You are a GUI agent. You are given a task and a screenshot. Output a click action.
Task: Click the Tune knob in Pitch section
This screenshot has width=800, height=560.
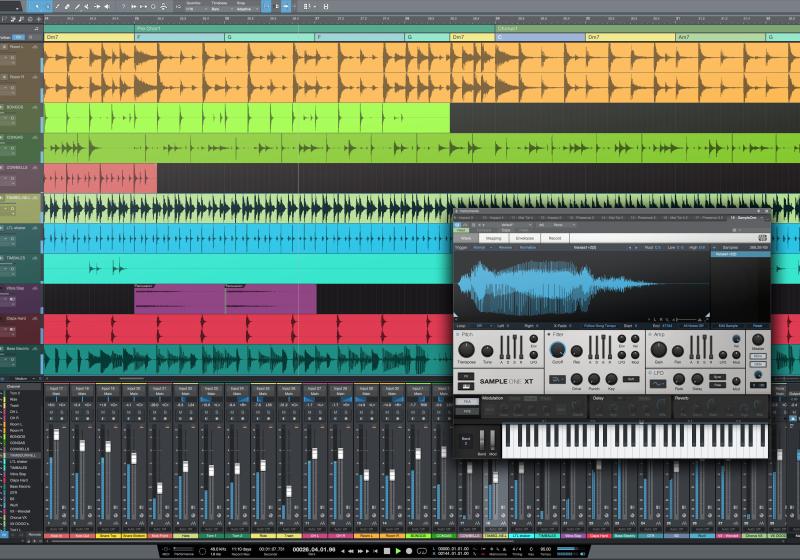tap(487, 350)
